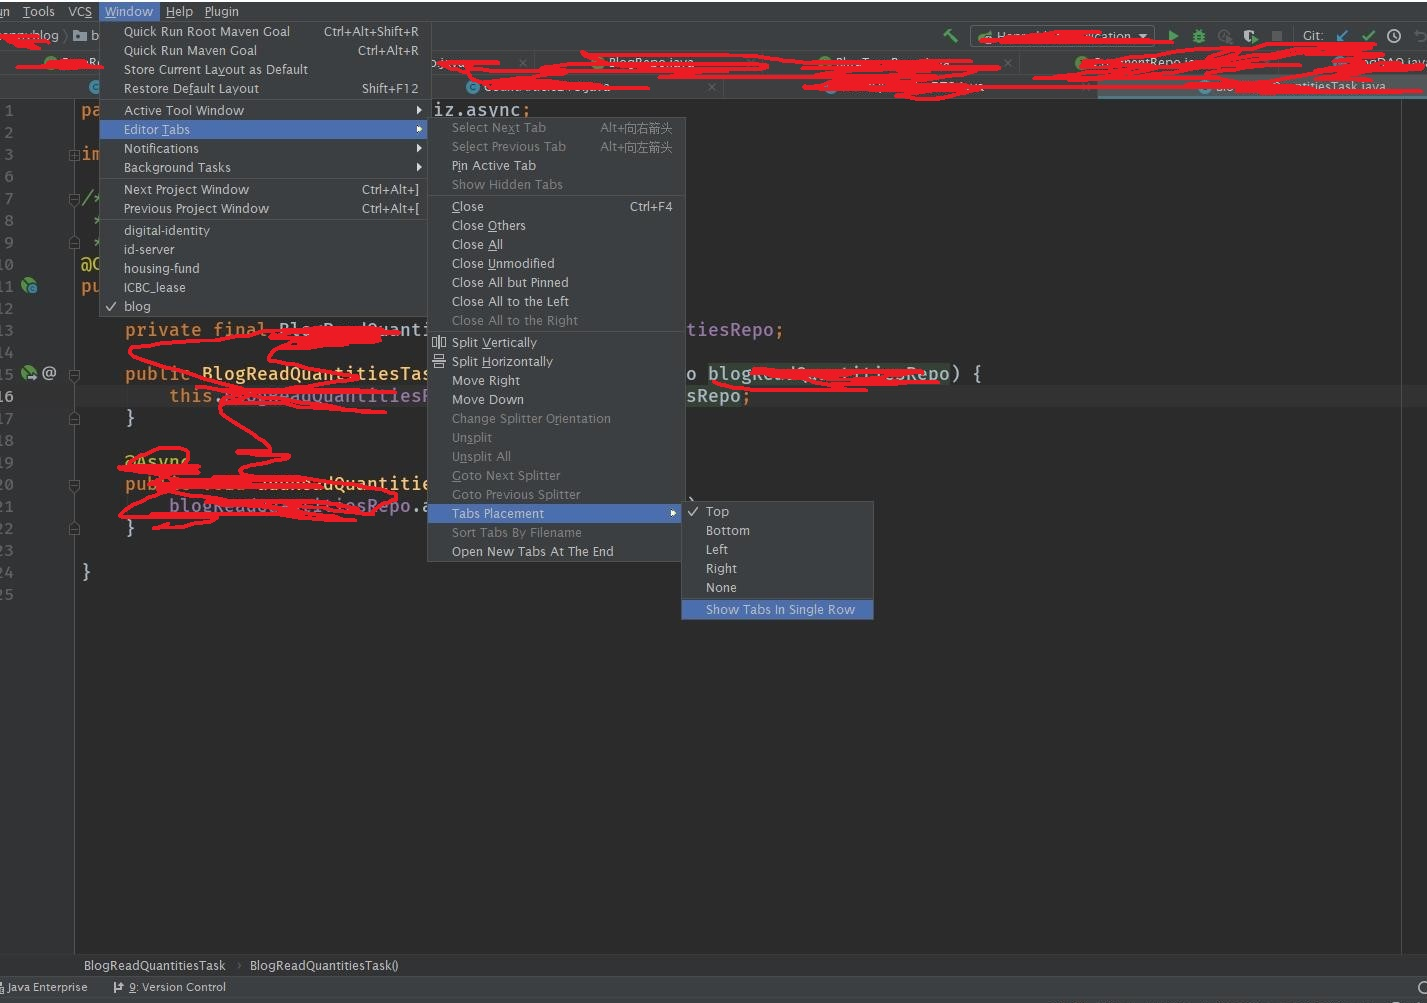This screenshot has height=1003, width=1427.
Task: Click the Window menu in menu bar
Action: pyautogui.click(x=129, y=12)
